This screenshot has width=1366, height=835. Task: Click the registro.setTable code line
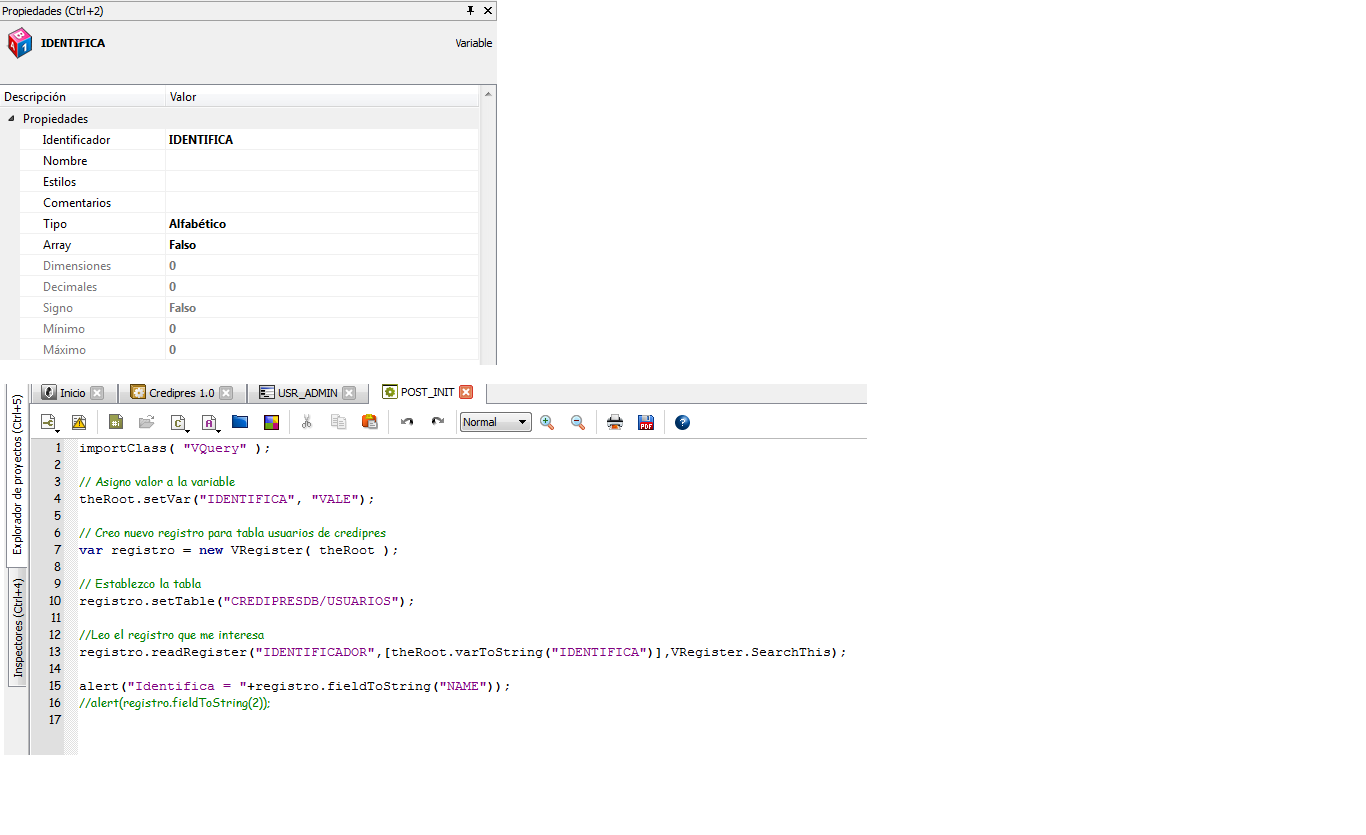(247, 601)
